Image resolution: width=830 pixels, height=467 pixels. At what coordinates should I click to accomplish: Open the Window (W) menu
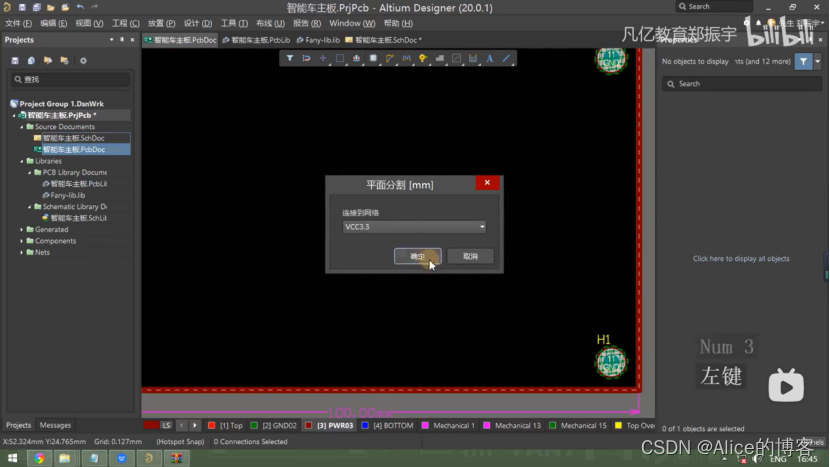(352, 23)
